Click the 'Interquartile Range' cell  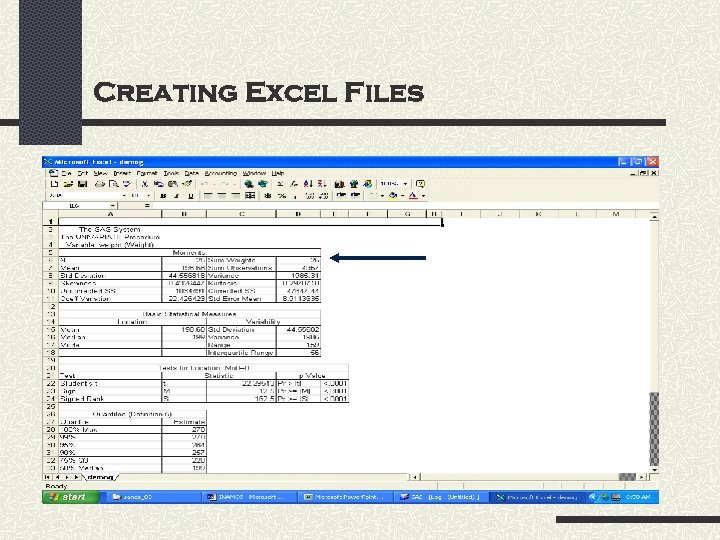(x=241, y=353)
